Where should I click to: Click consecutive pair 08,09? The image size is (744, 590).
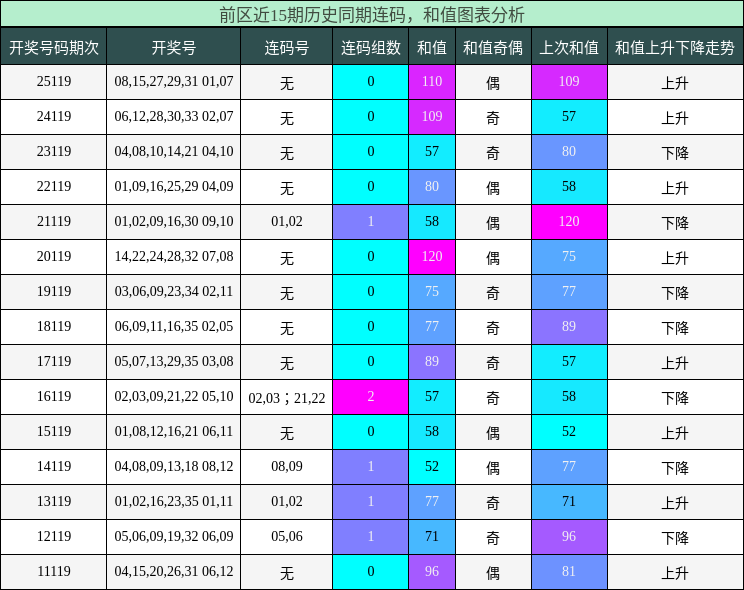point(287,467)
